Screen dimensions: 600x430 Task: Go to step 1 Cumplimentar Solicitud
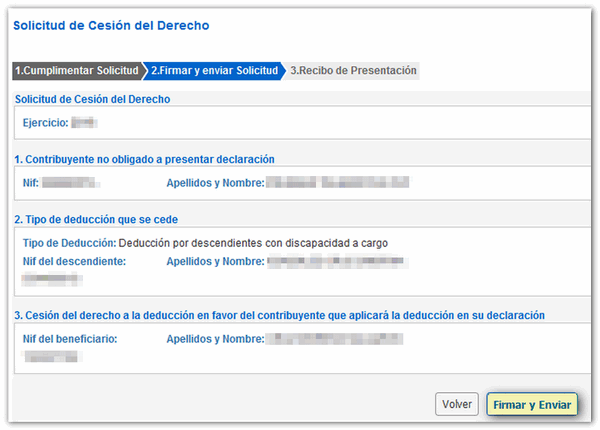pos(77,71)
